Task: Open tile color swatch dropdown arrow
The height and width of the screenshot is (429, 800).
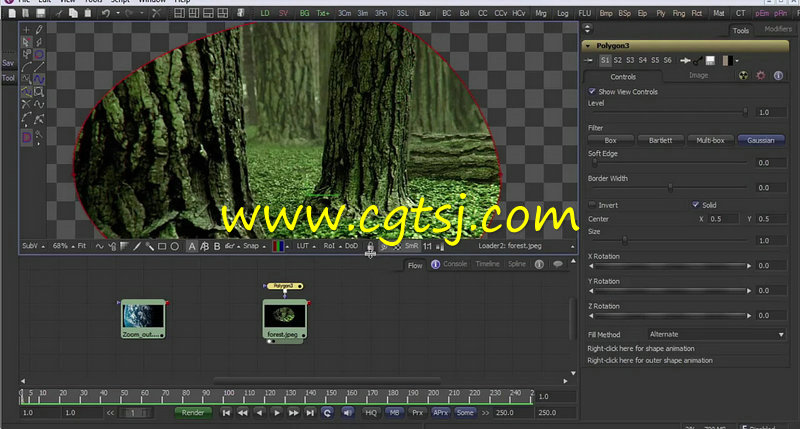Action: [737, 61]
